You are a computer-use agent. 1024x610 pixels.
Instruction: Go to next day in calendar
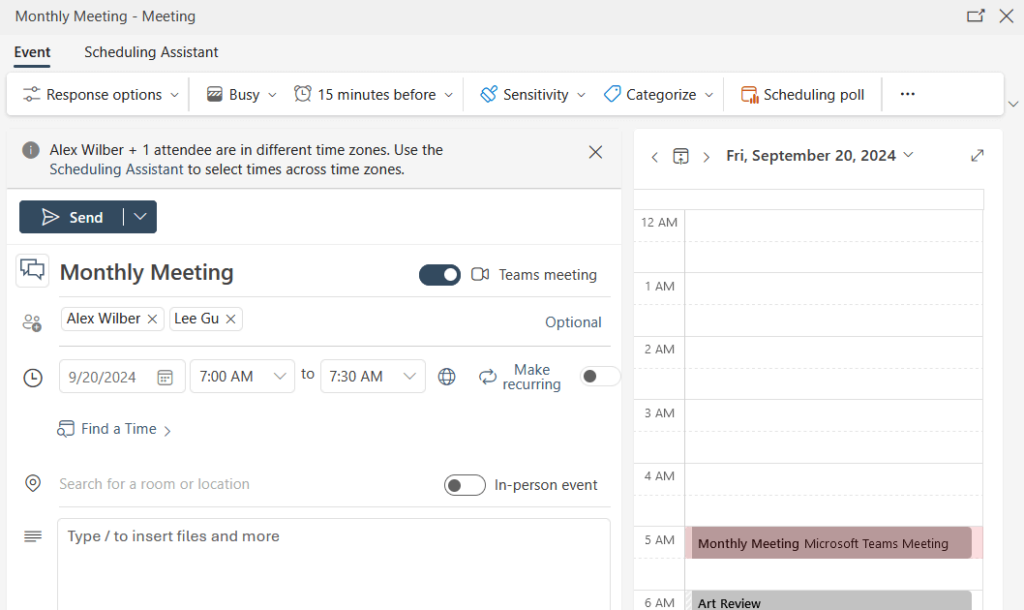(706, 157)
